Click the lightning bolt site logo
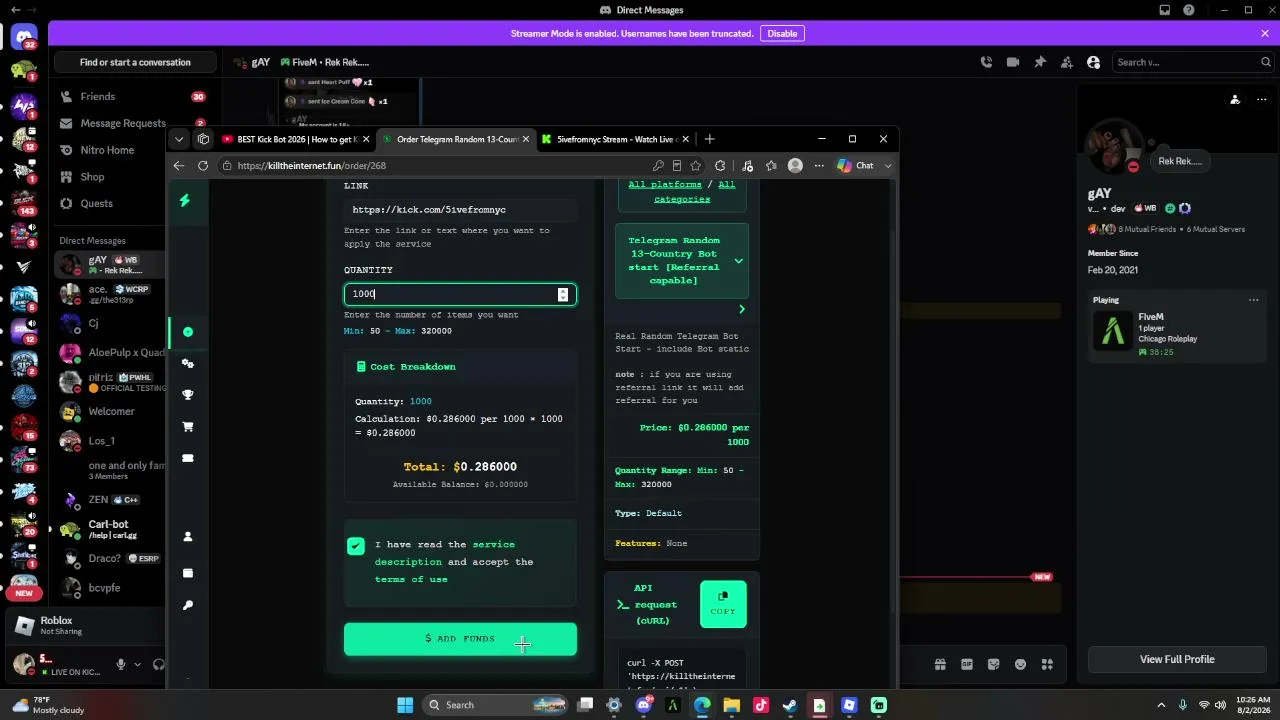Image resolution: width=1280 pixels, height=720 pixels. [x=184, y=200]
